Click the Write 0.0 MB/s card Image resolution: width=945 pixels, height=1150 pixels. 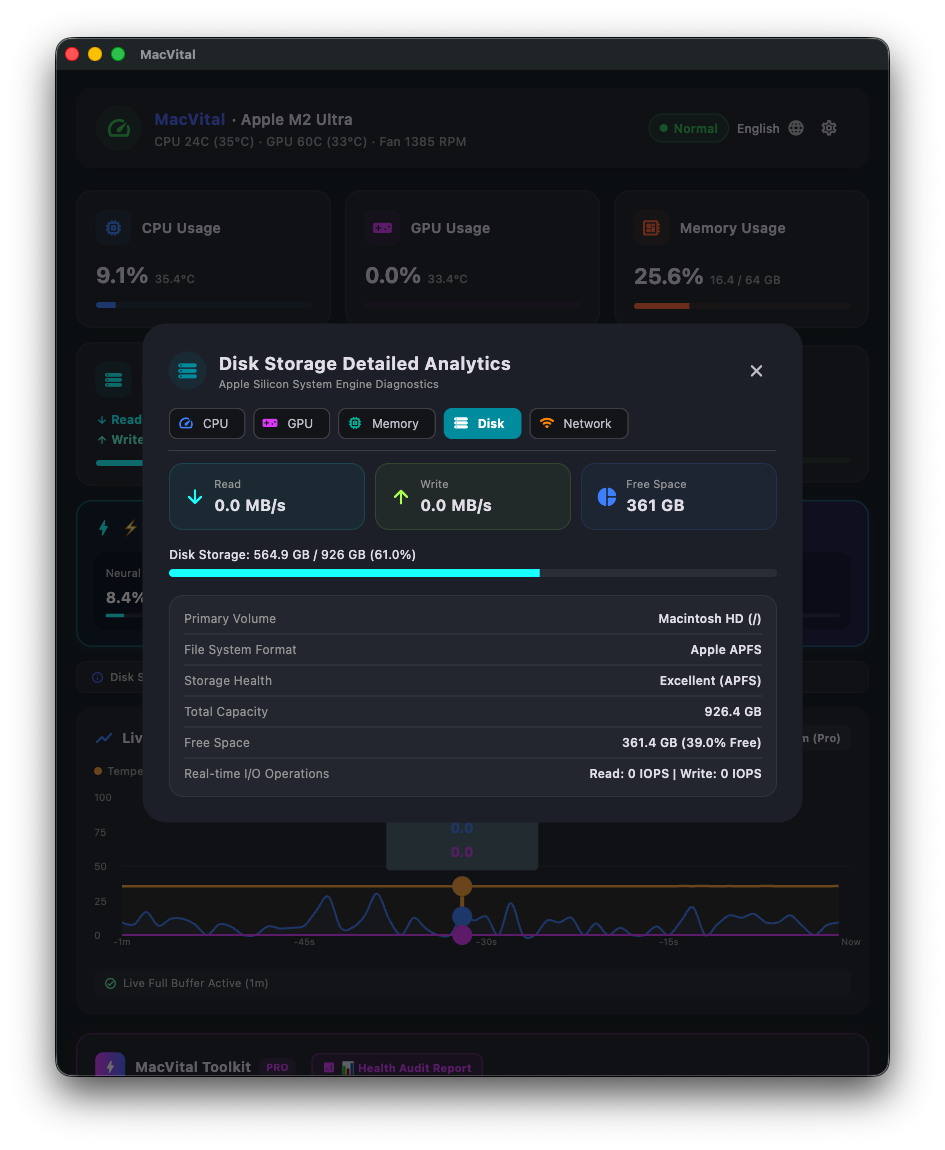click(x=472, y=497)
